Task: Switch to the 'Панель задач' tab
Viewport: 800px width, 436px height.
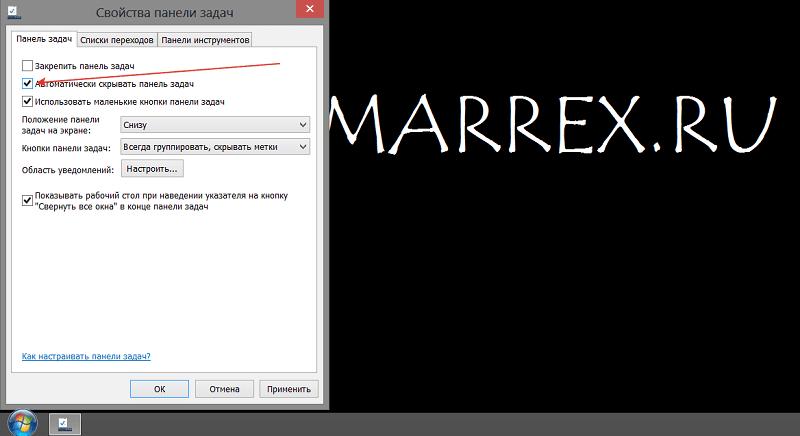Action: coord(44,39)
